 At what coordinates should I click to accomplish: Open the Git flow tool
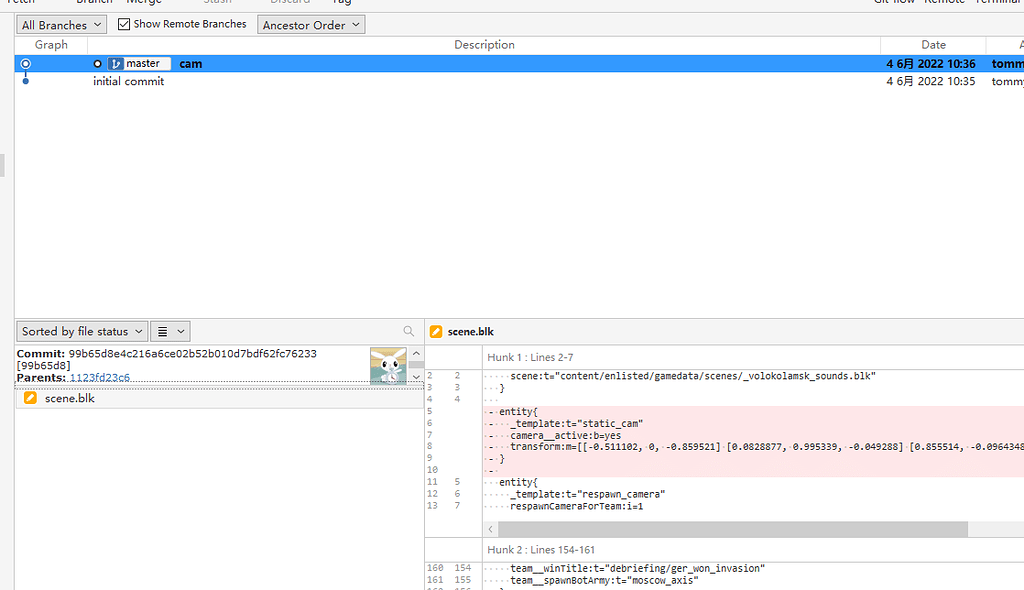(x=893, y=3)
